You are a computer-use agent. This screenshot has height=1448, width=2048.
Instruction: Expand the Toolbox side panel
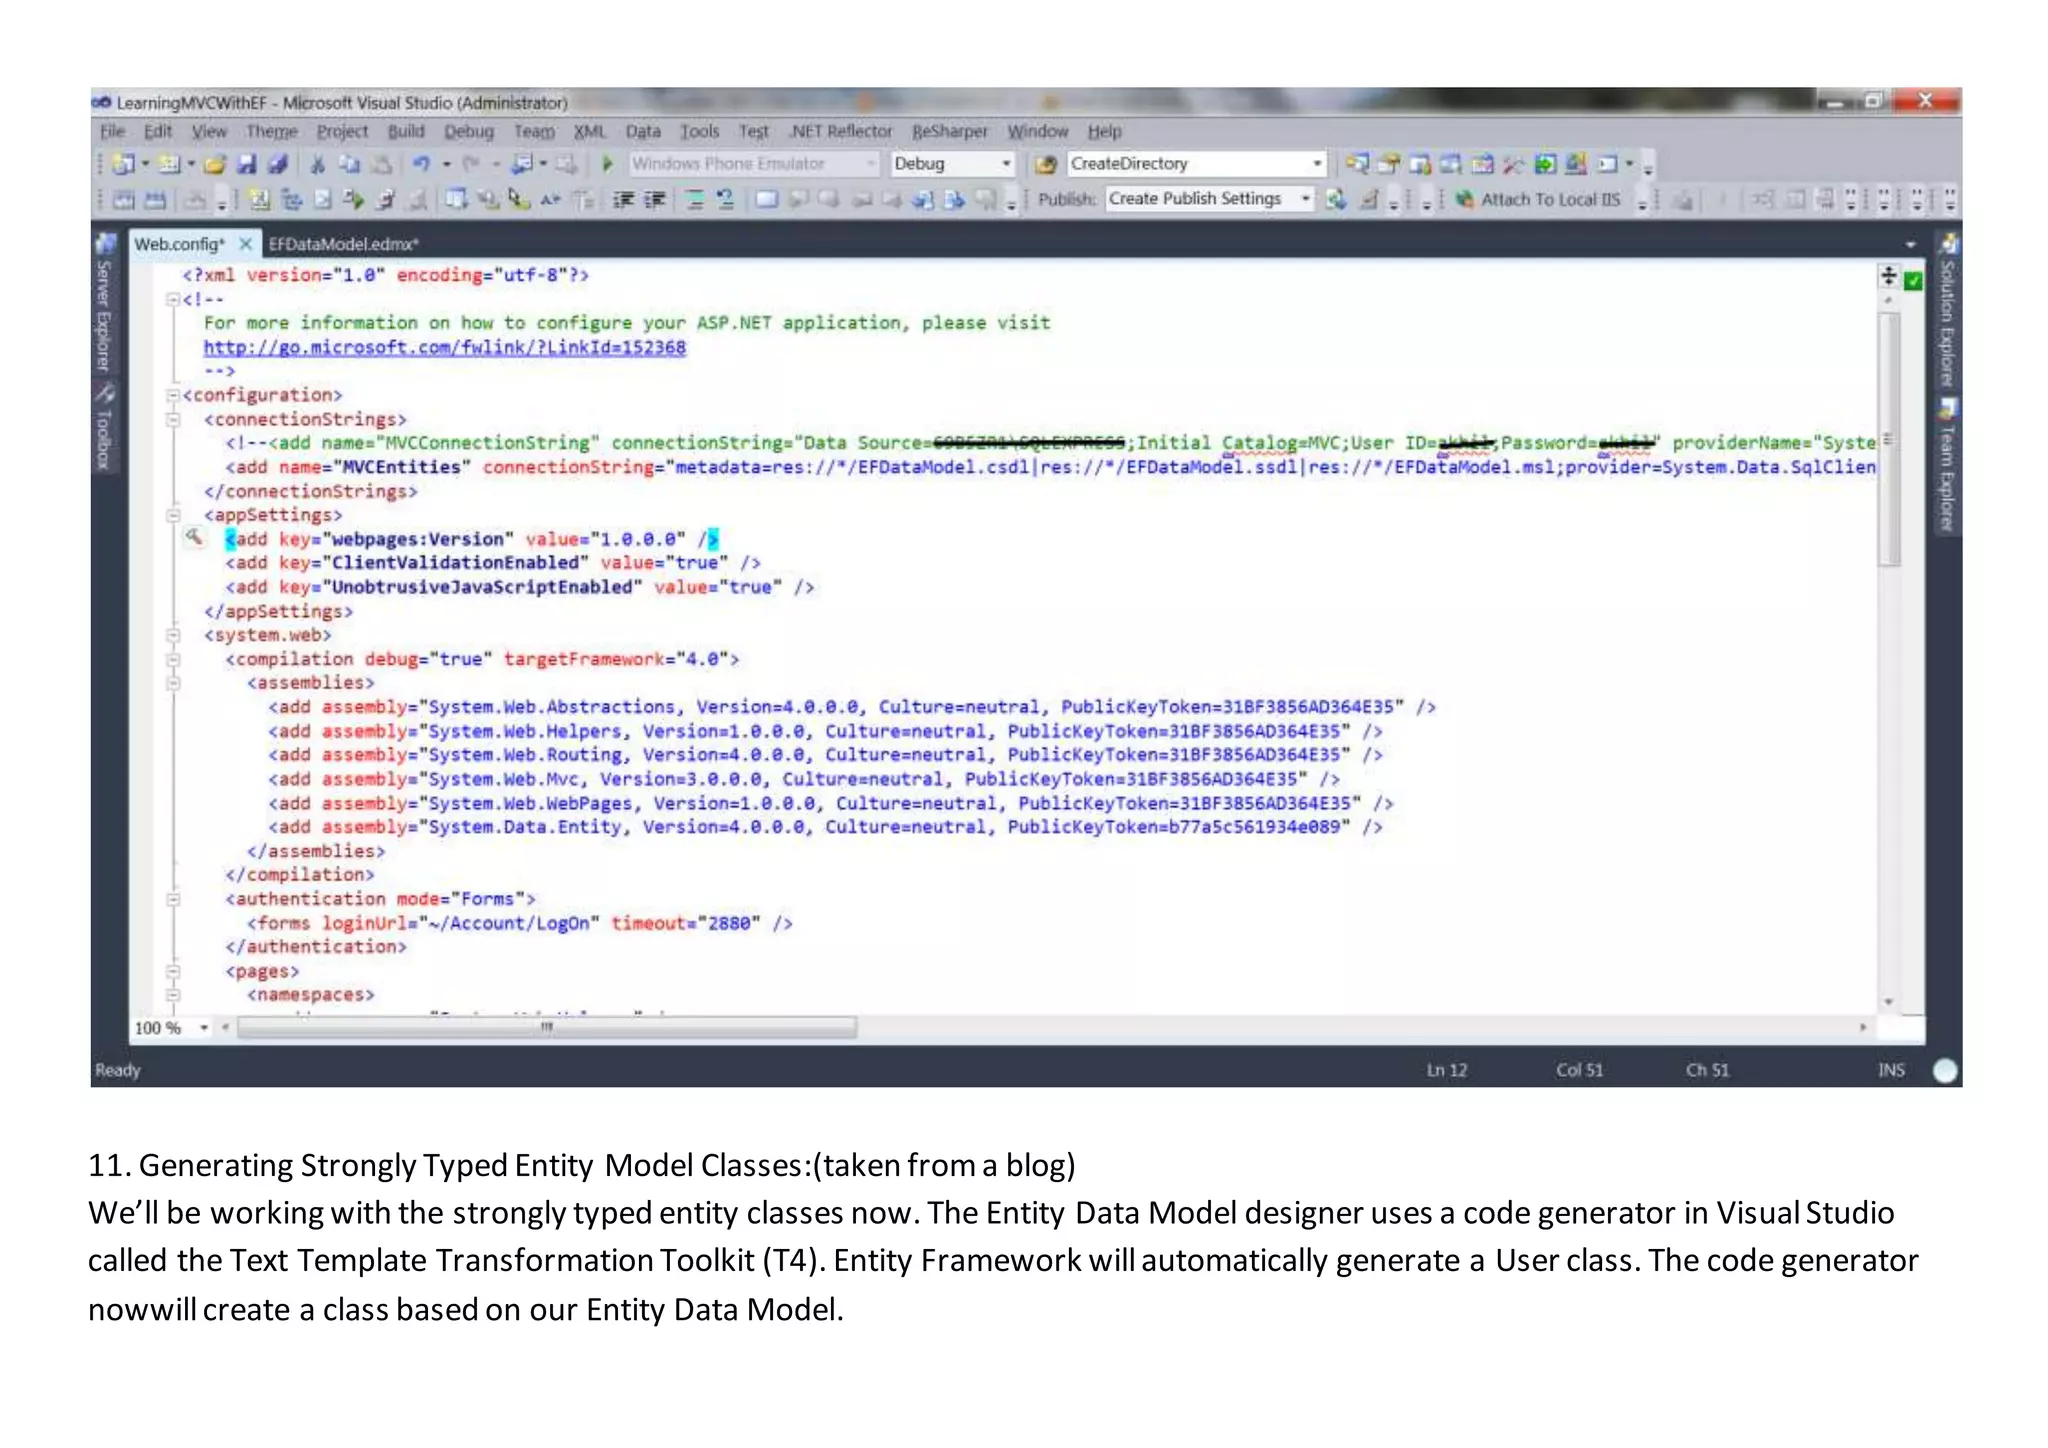105,427
